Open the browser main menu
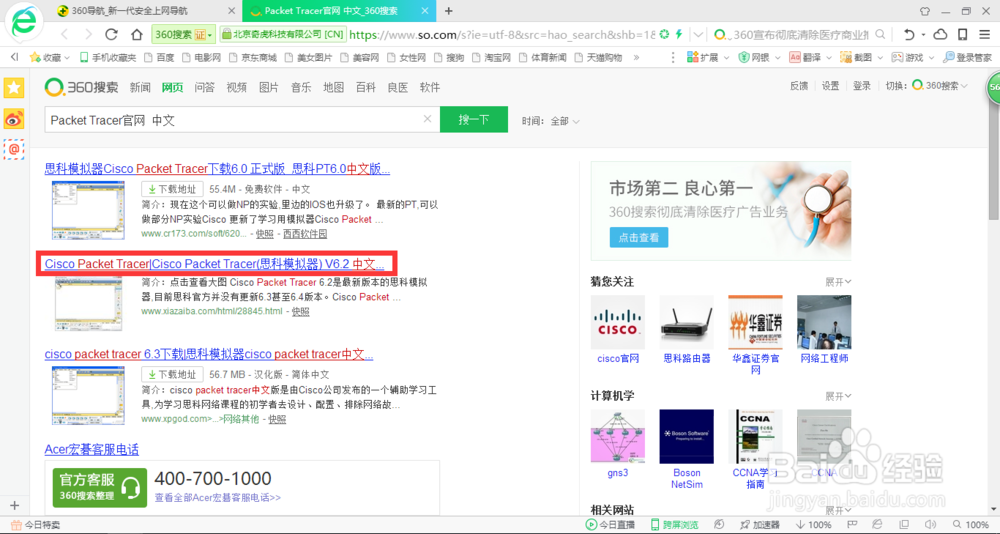 click(984, 34)
